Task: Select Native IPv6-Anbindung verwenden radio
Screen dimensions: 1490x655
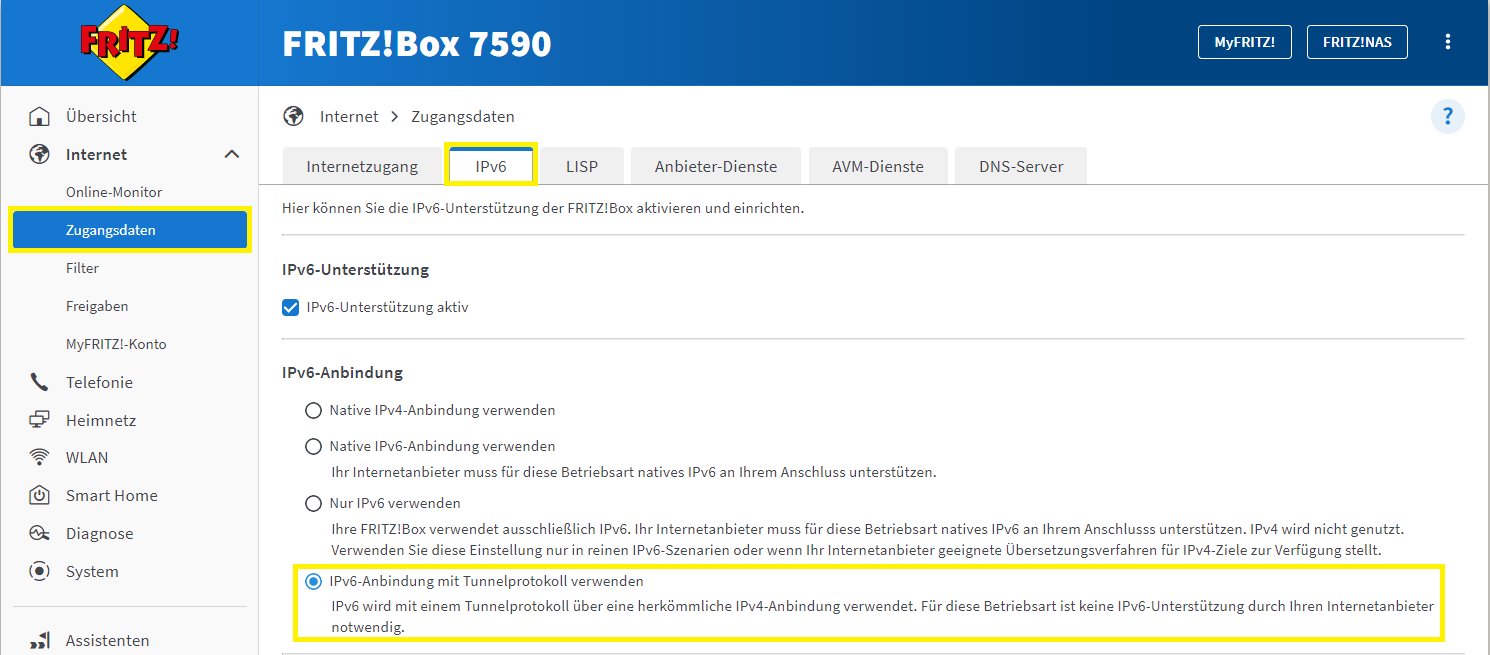Action: pyautogui.click(x=313, y=446)
